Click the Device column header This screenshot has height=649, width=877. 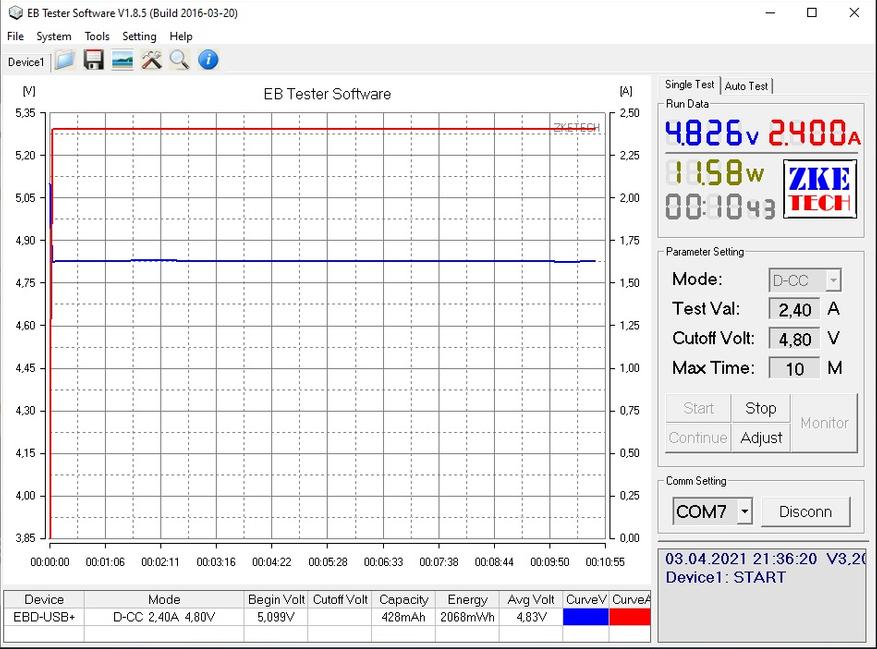(x=44, y=599)
